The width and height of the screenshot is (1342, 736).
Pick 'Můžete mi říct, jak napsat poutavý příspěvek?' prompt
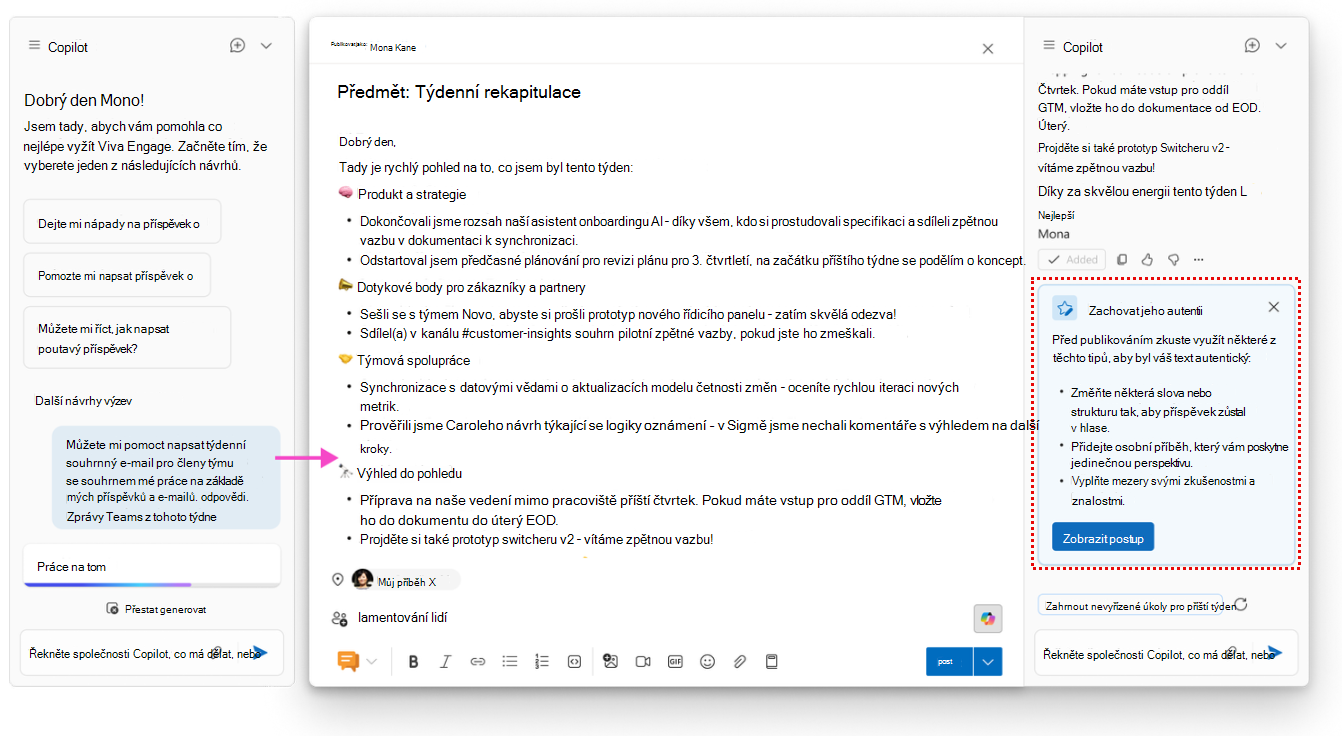tap(127, 337)
